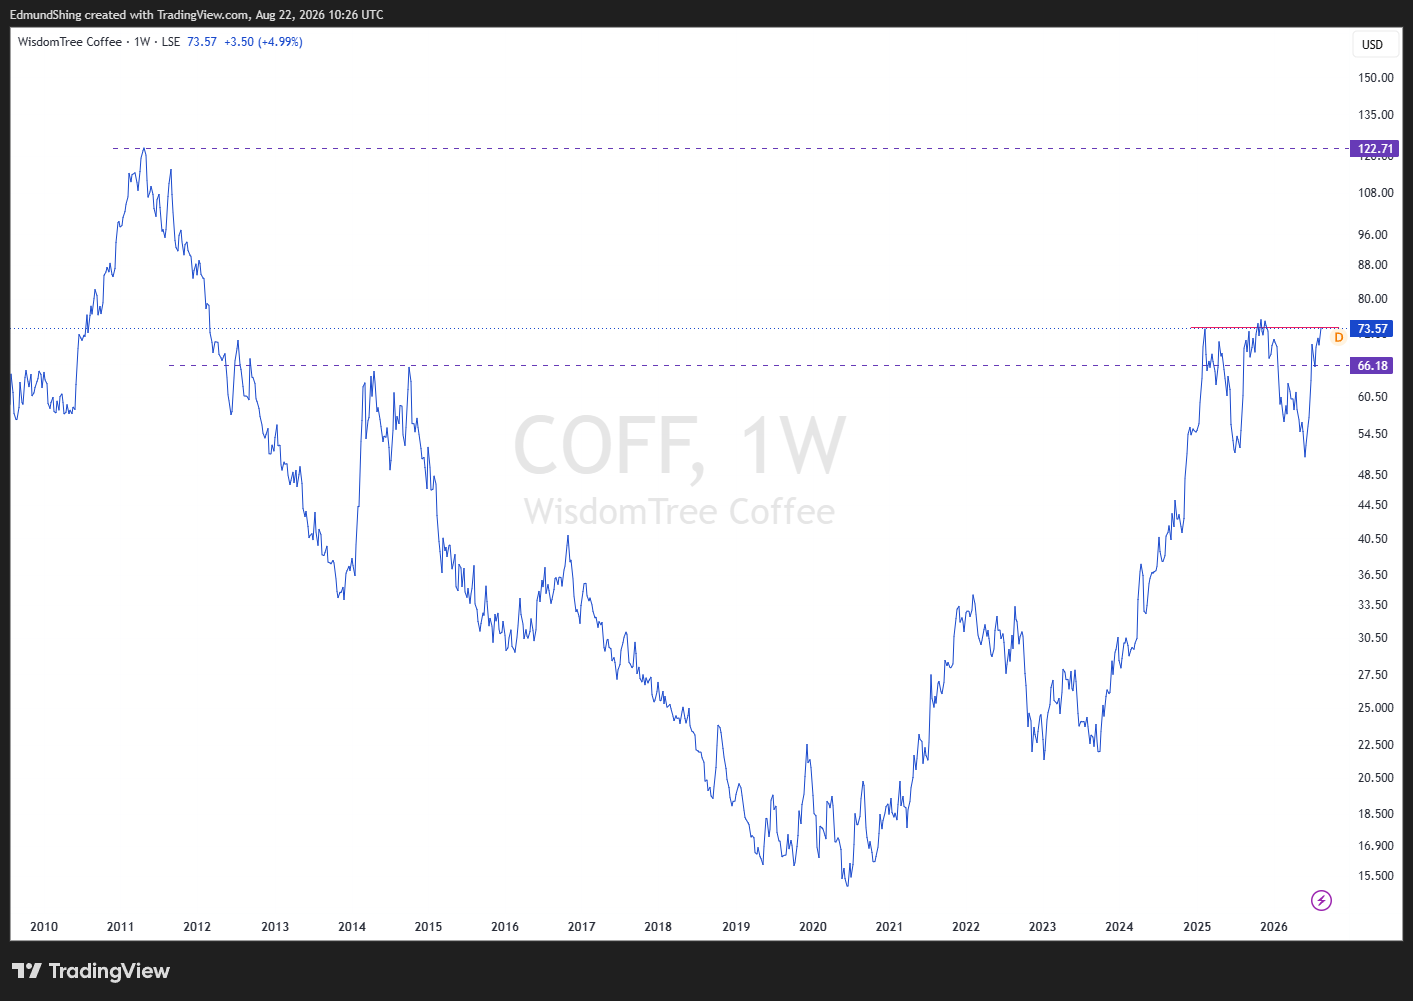1413x1001 pixels.
Task: Click the 25.000 price scale label
Action: 1375,708
